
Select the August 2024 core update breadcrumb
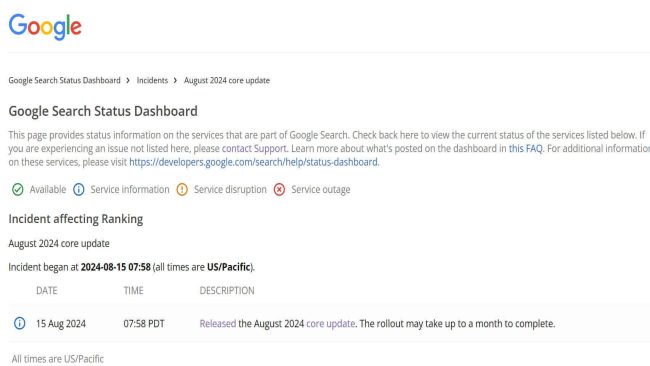(x=227, y=80)
